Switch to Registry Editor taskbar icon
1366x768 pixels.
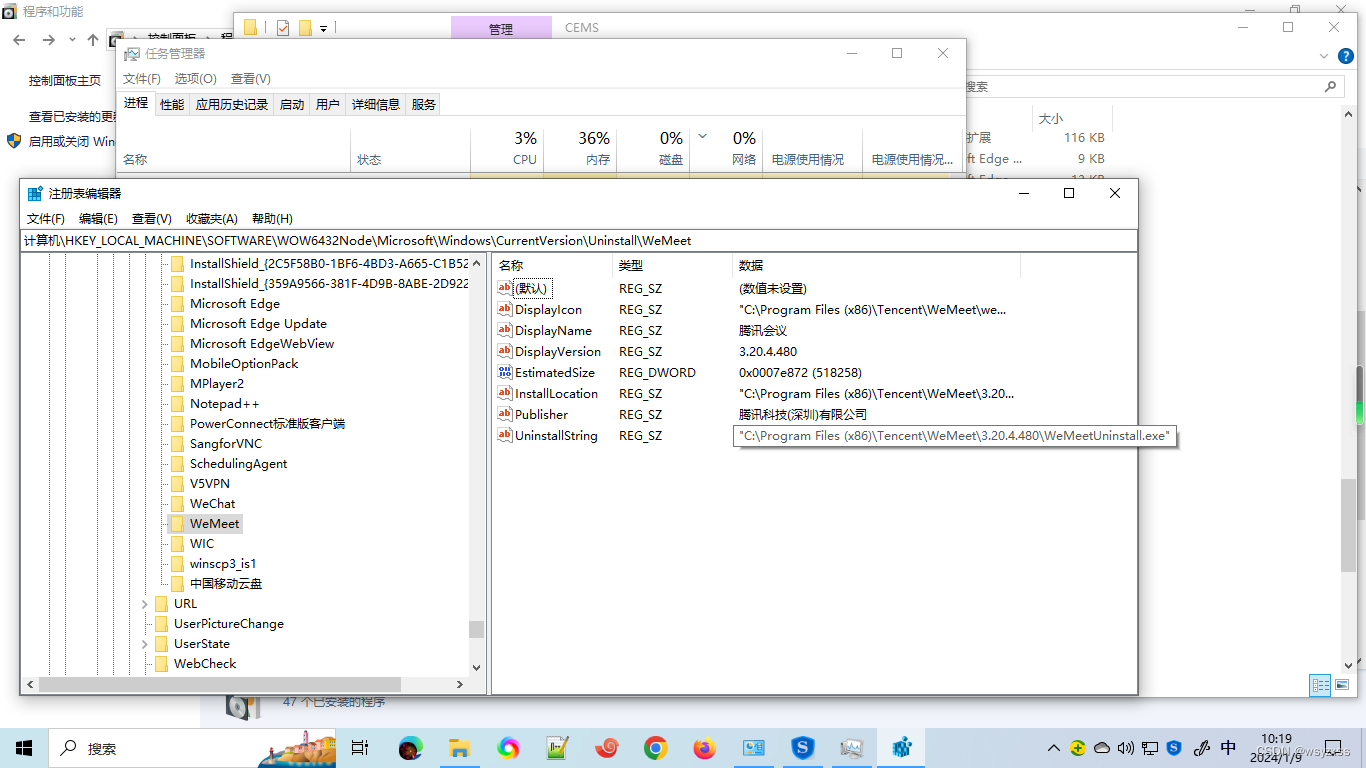(x=902, y=748)
